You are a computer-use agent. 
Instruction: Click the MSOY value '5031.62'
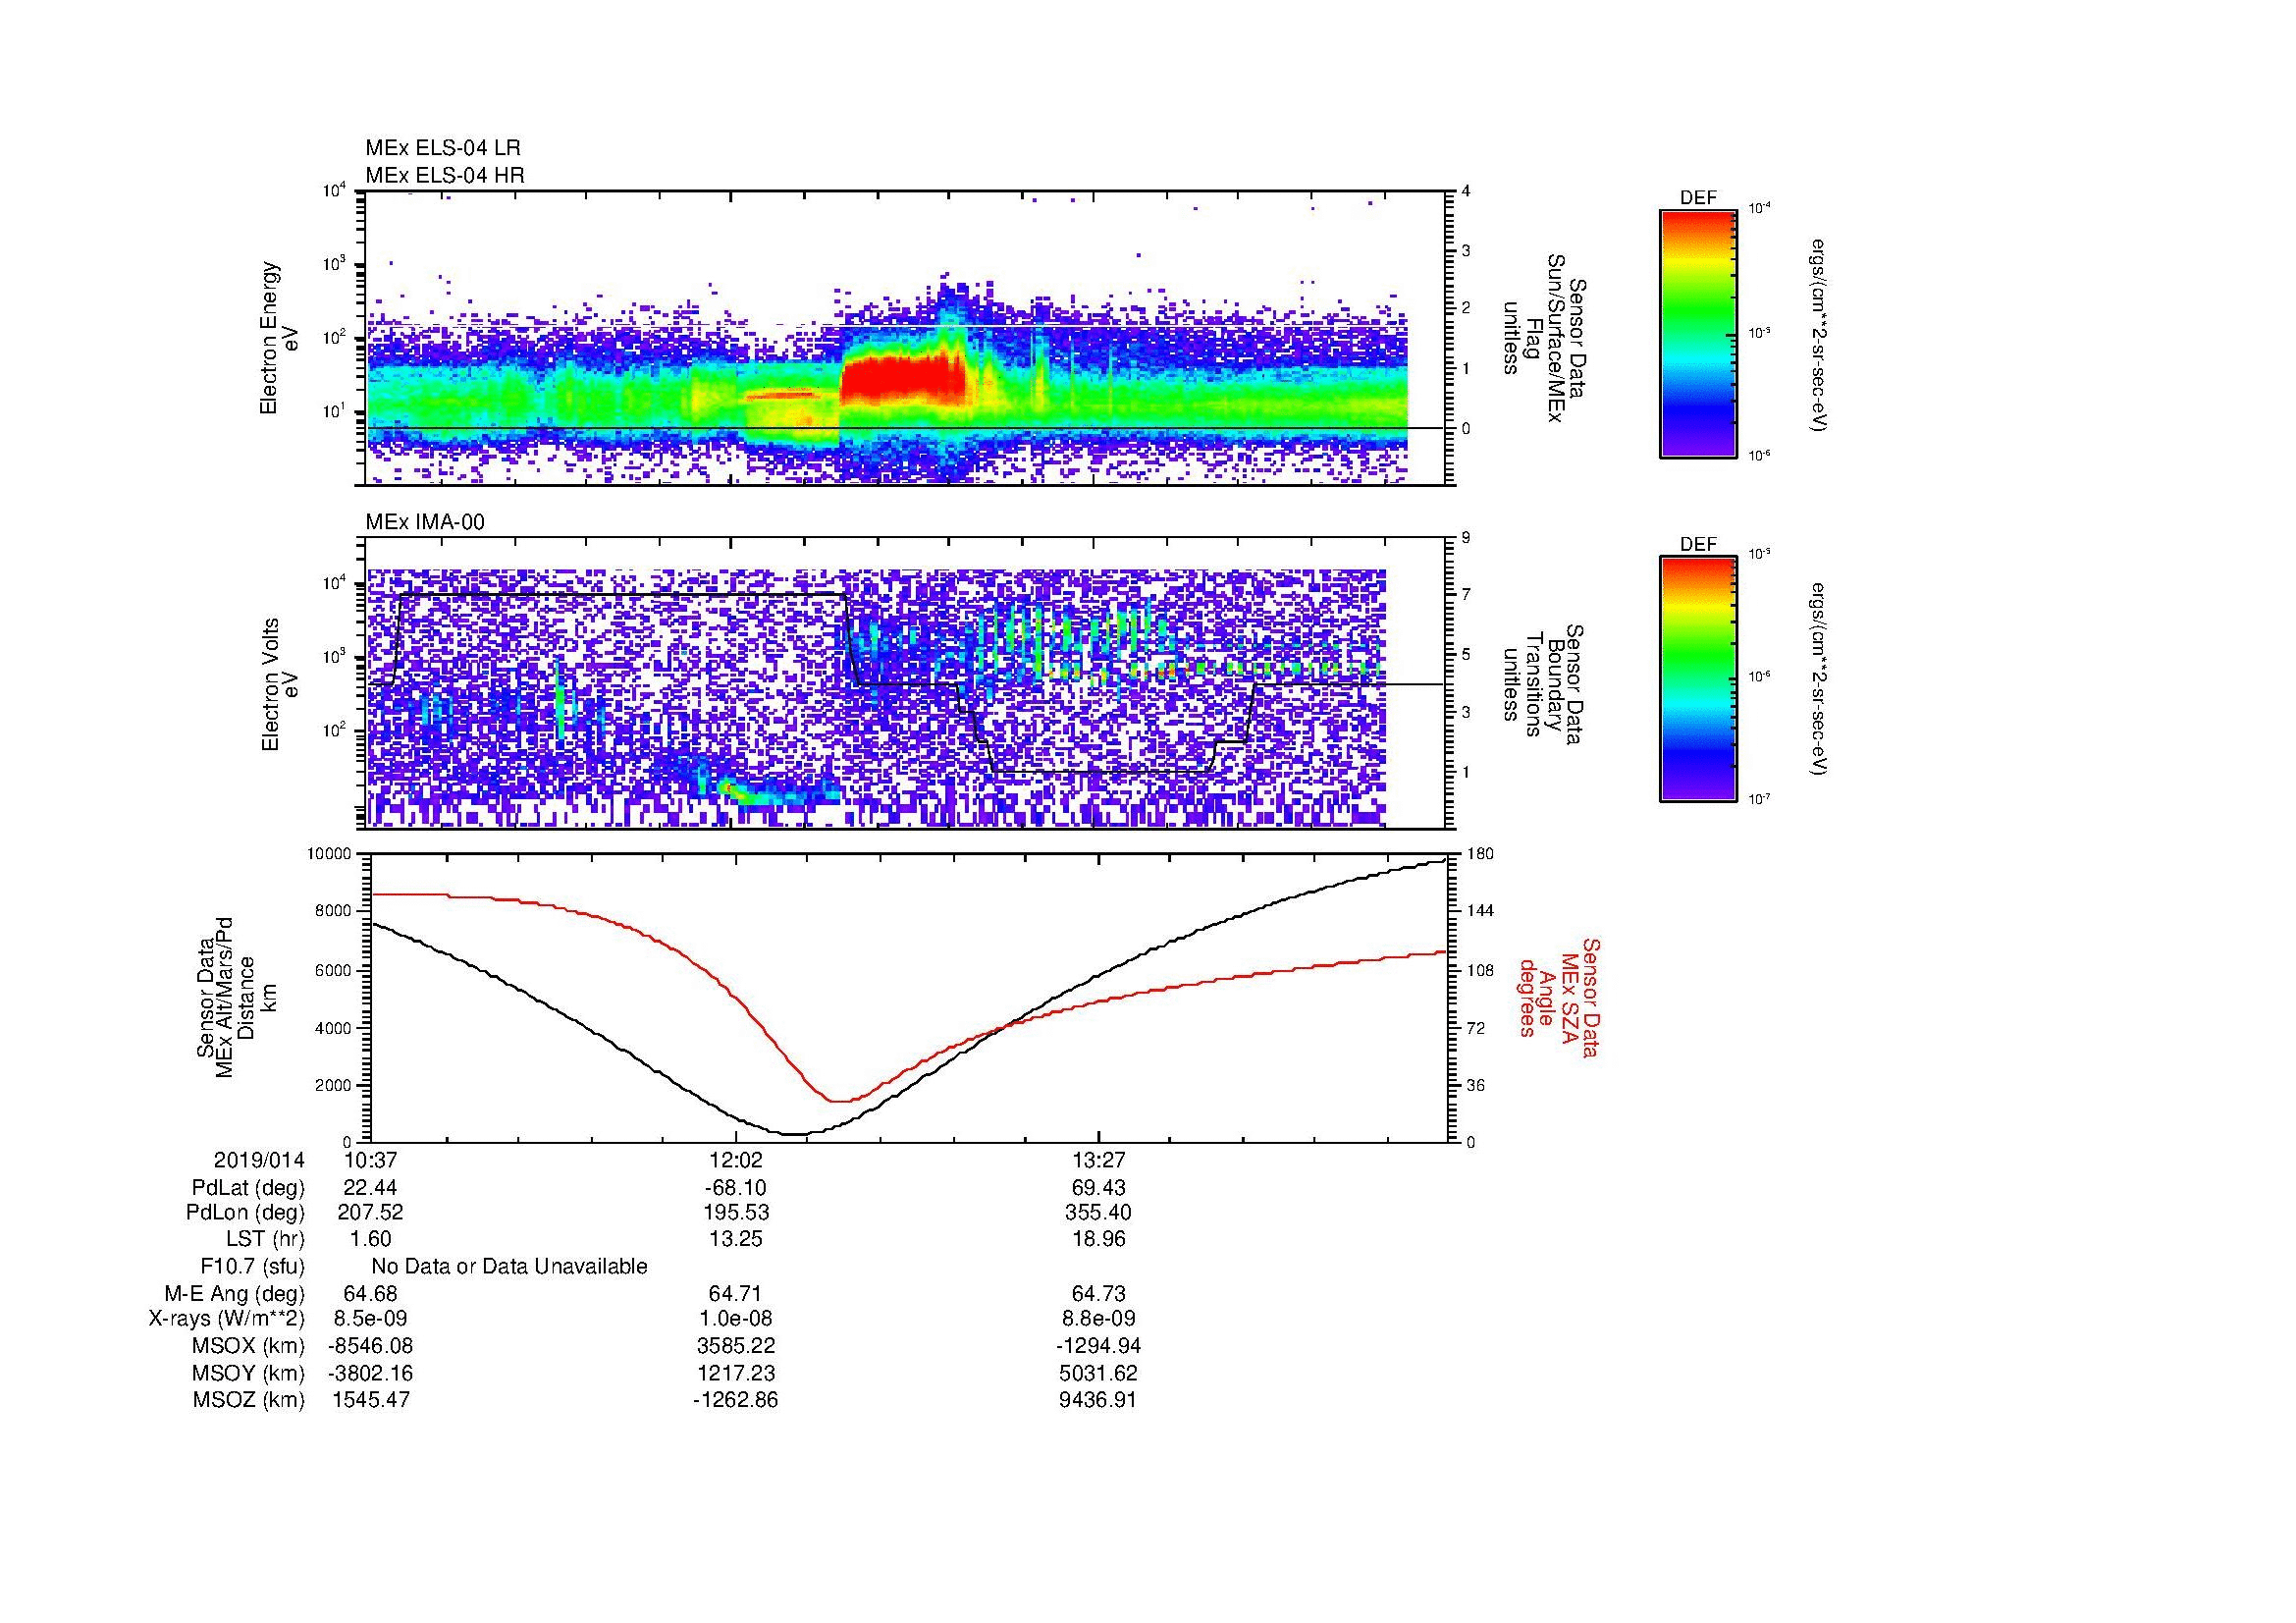[1098, 1373]
